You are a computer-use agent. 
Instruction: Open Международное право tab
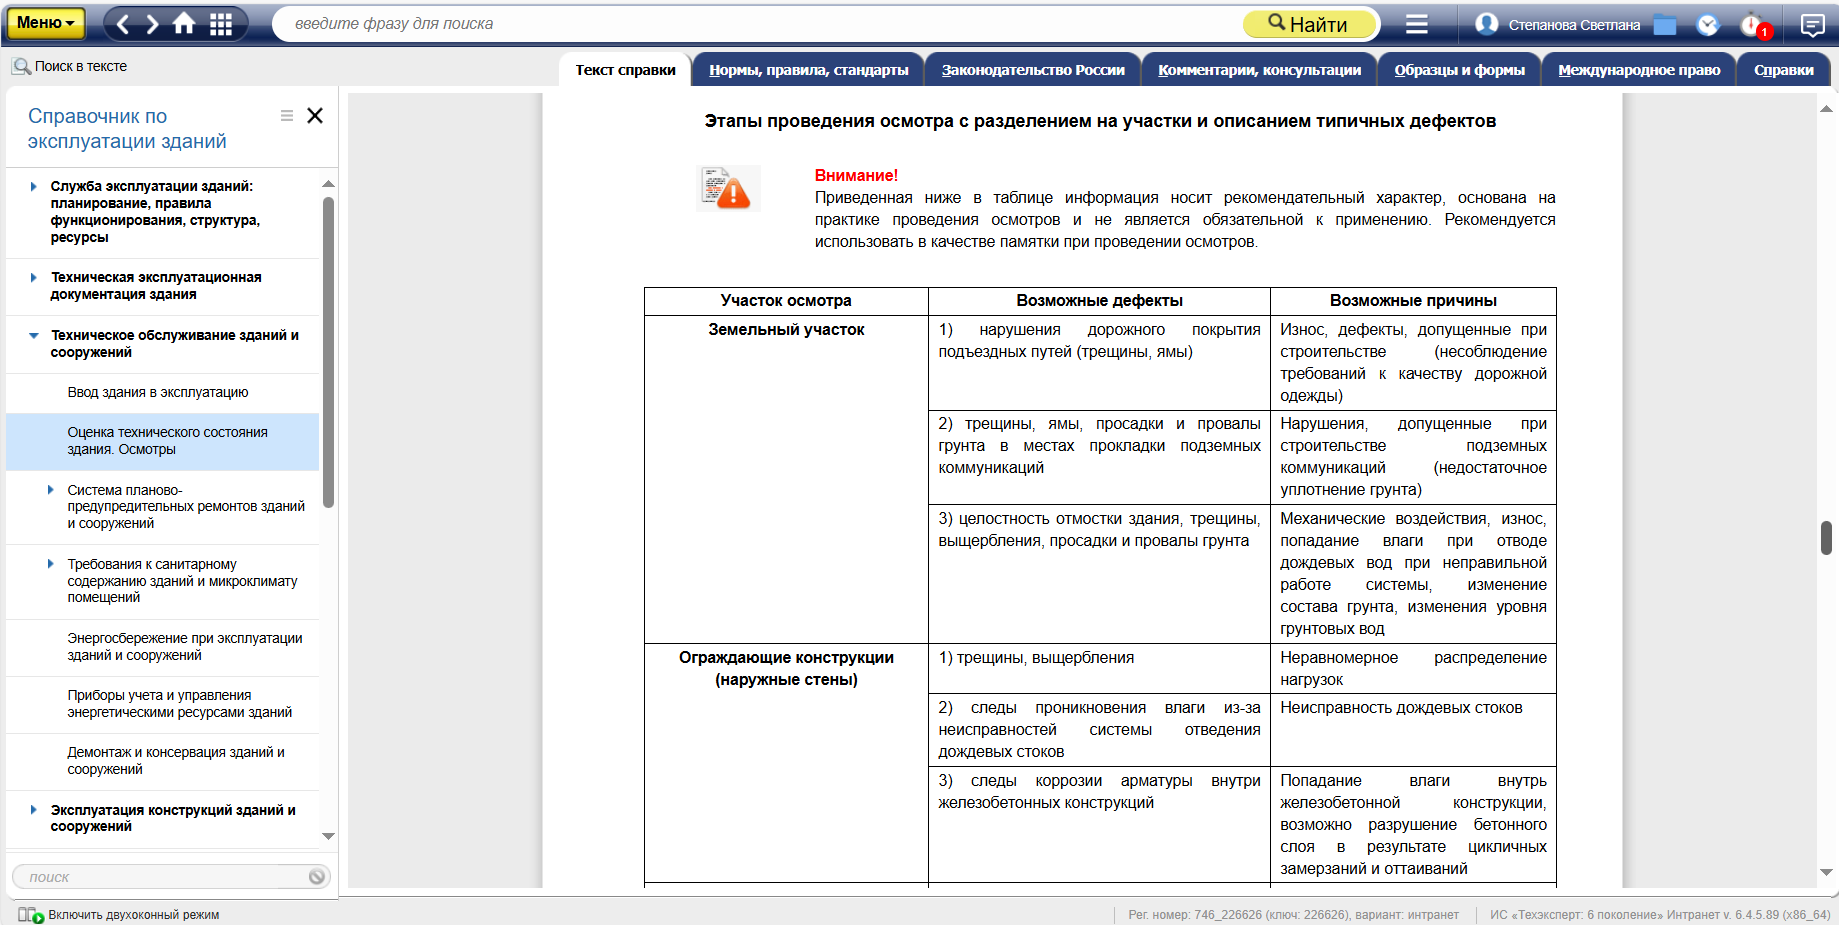[x=1639, y=70]
